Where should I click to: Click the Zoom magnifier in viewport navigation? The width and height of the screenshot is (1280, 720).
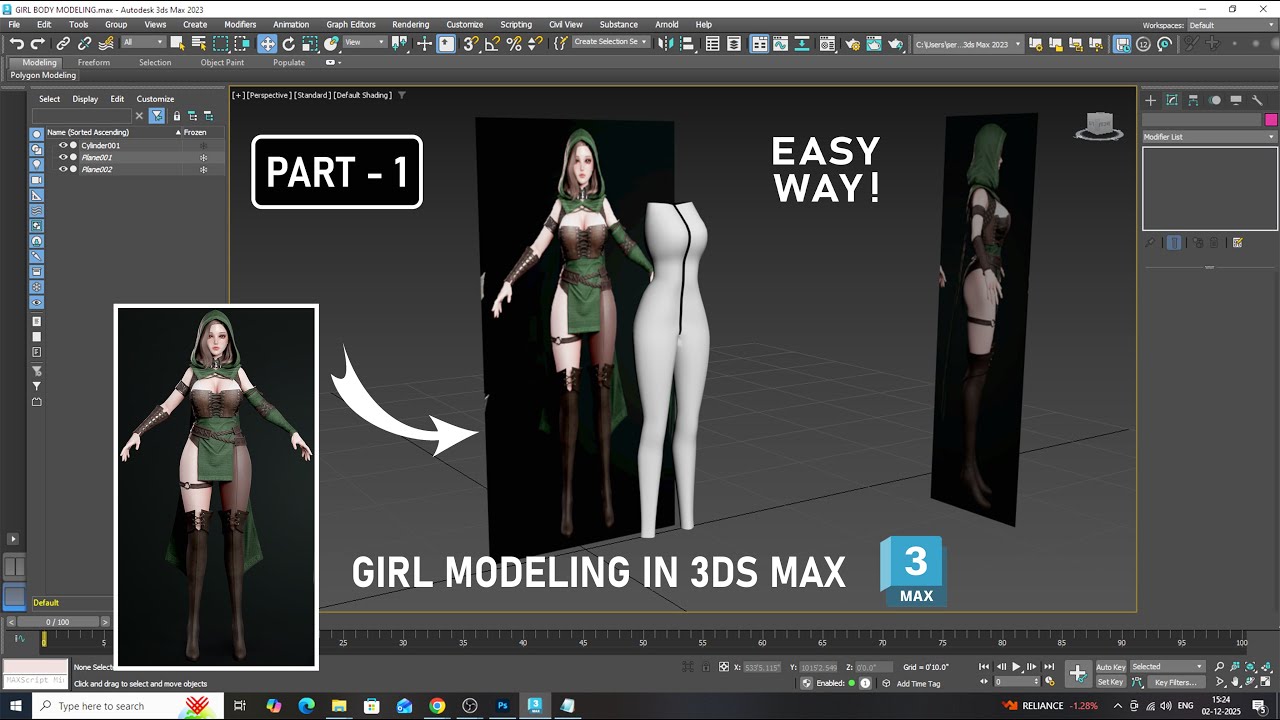pos(1219,666)
